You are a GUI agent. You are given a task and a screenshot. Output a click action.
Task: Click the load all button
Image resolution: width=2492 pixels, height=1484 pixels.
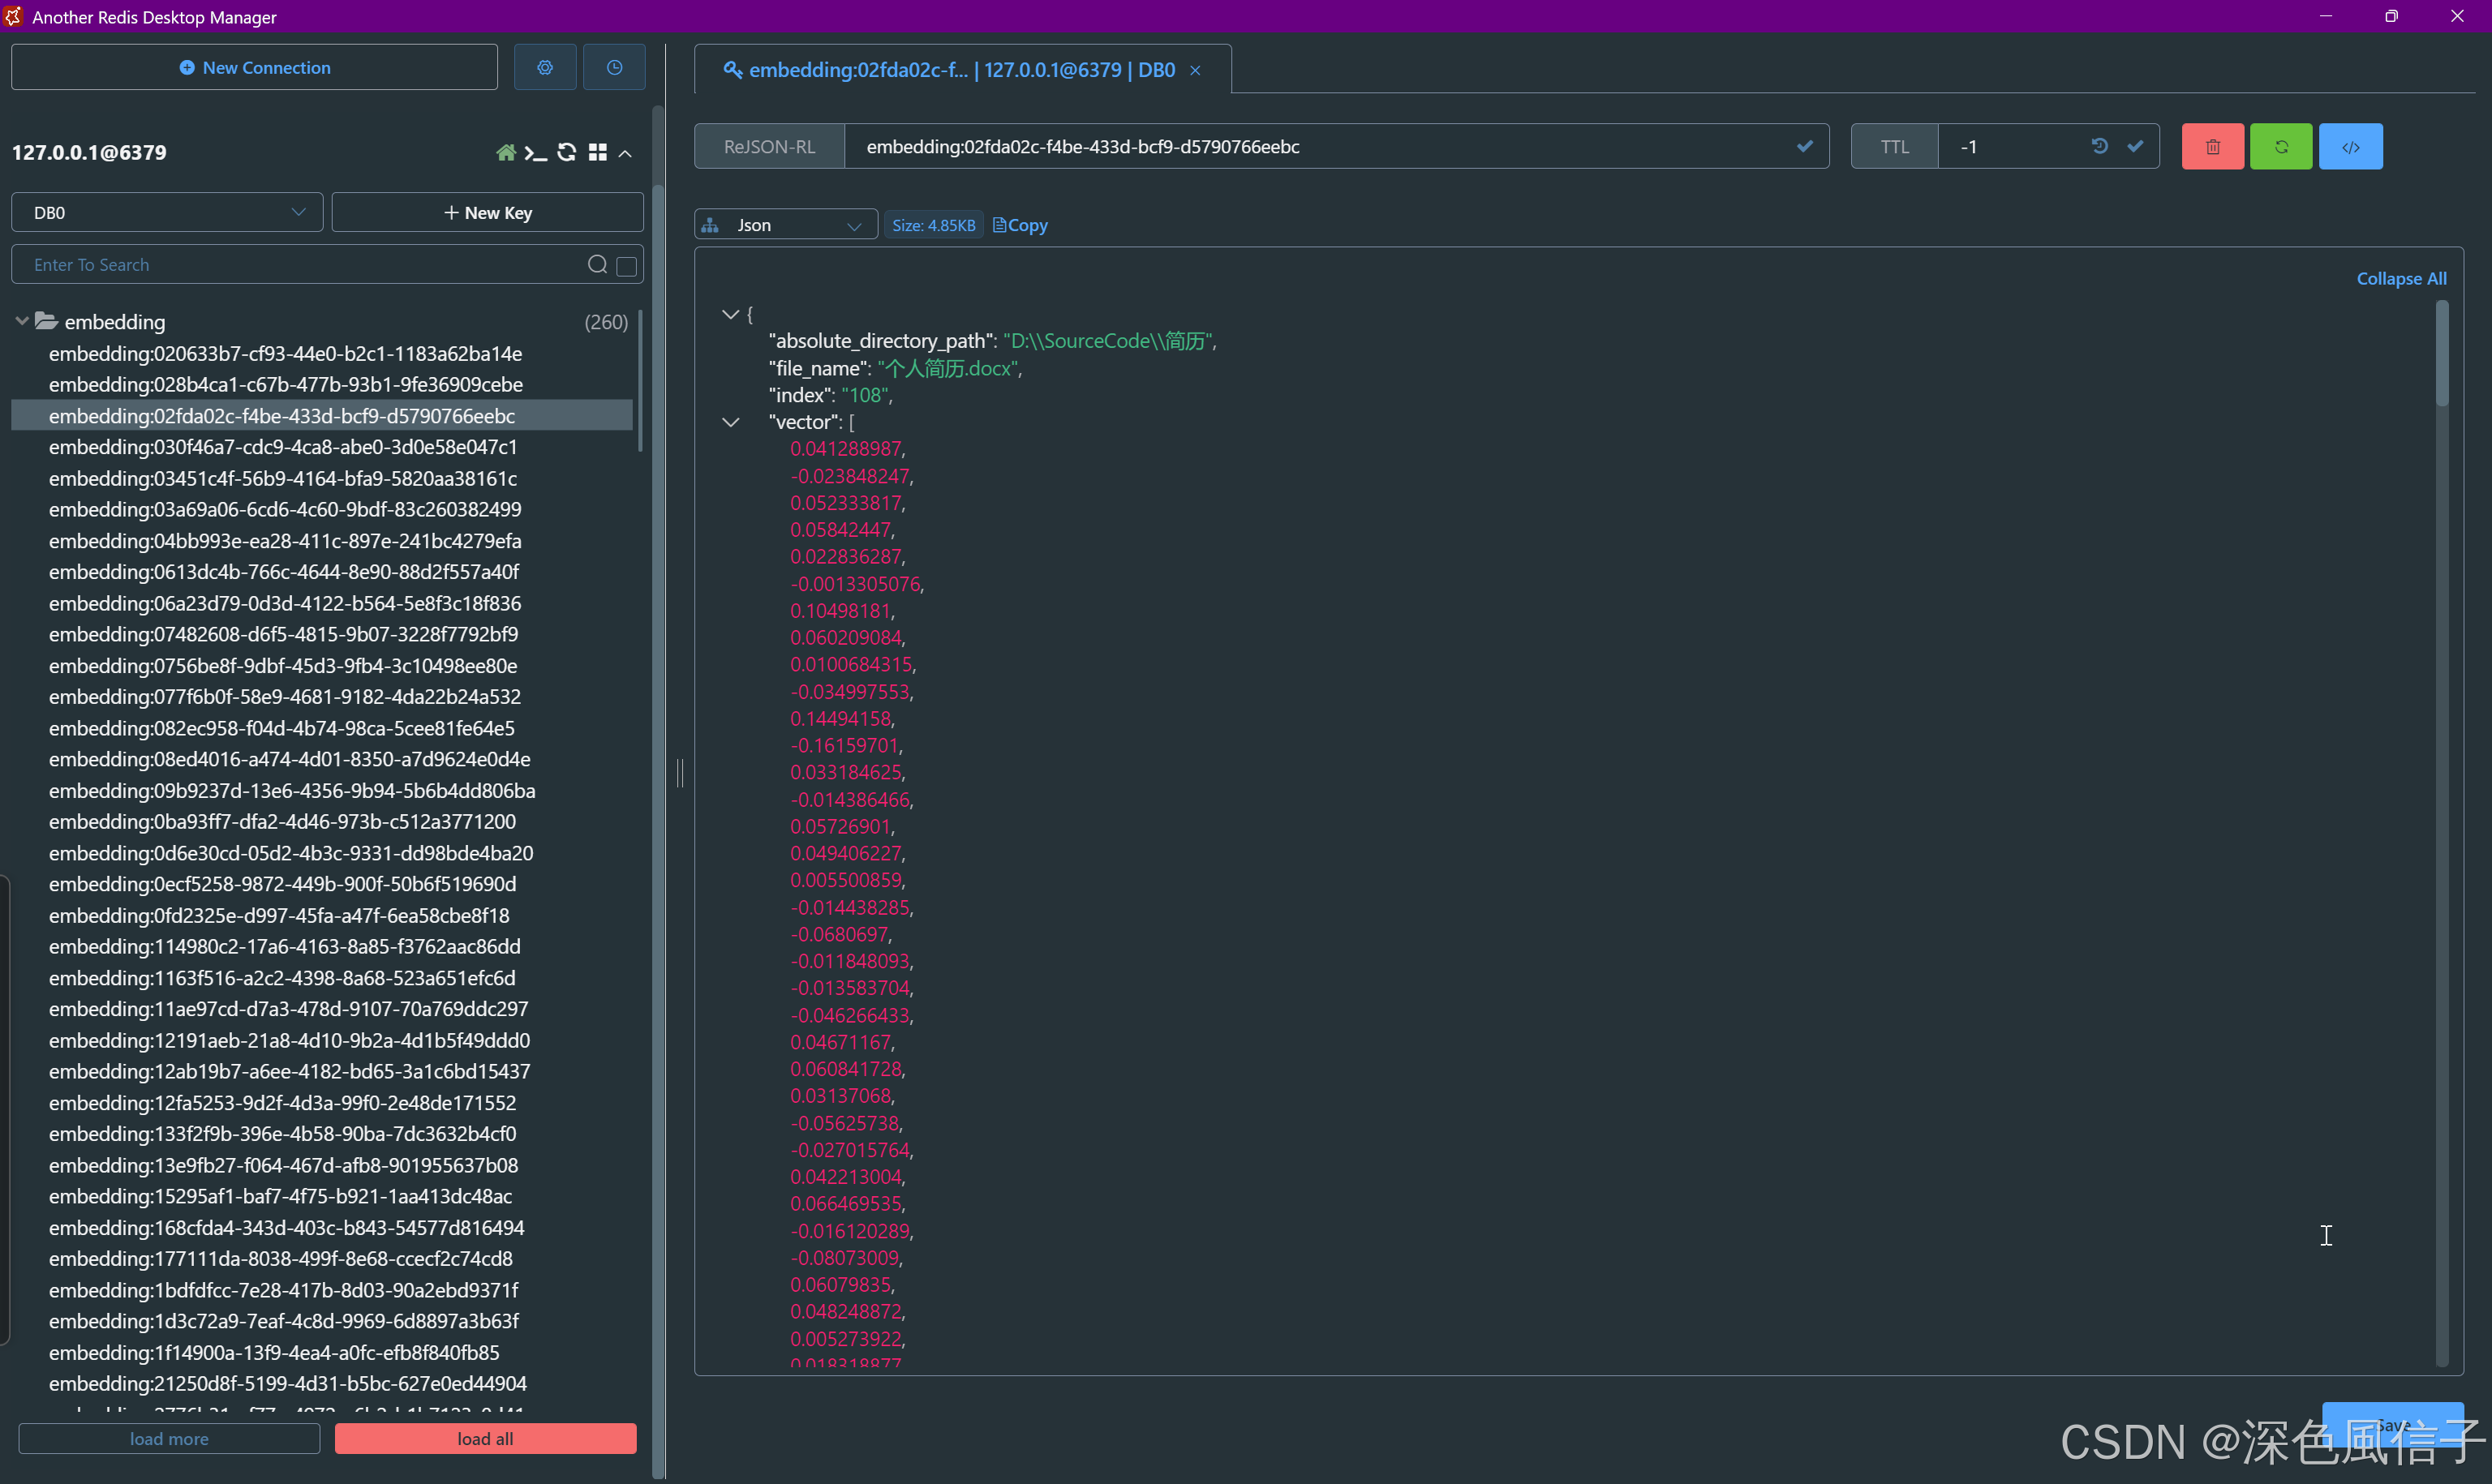(485, 1438)
